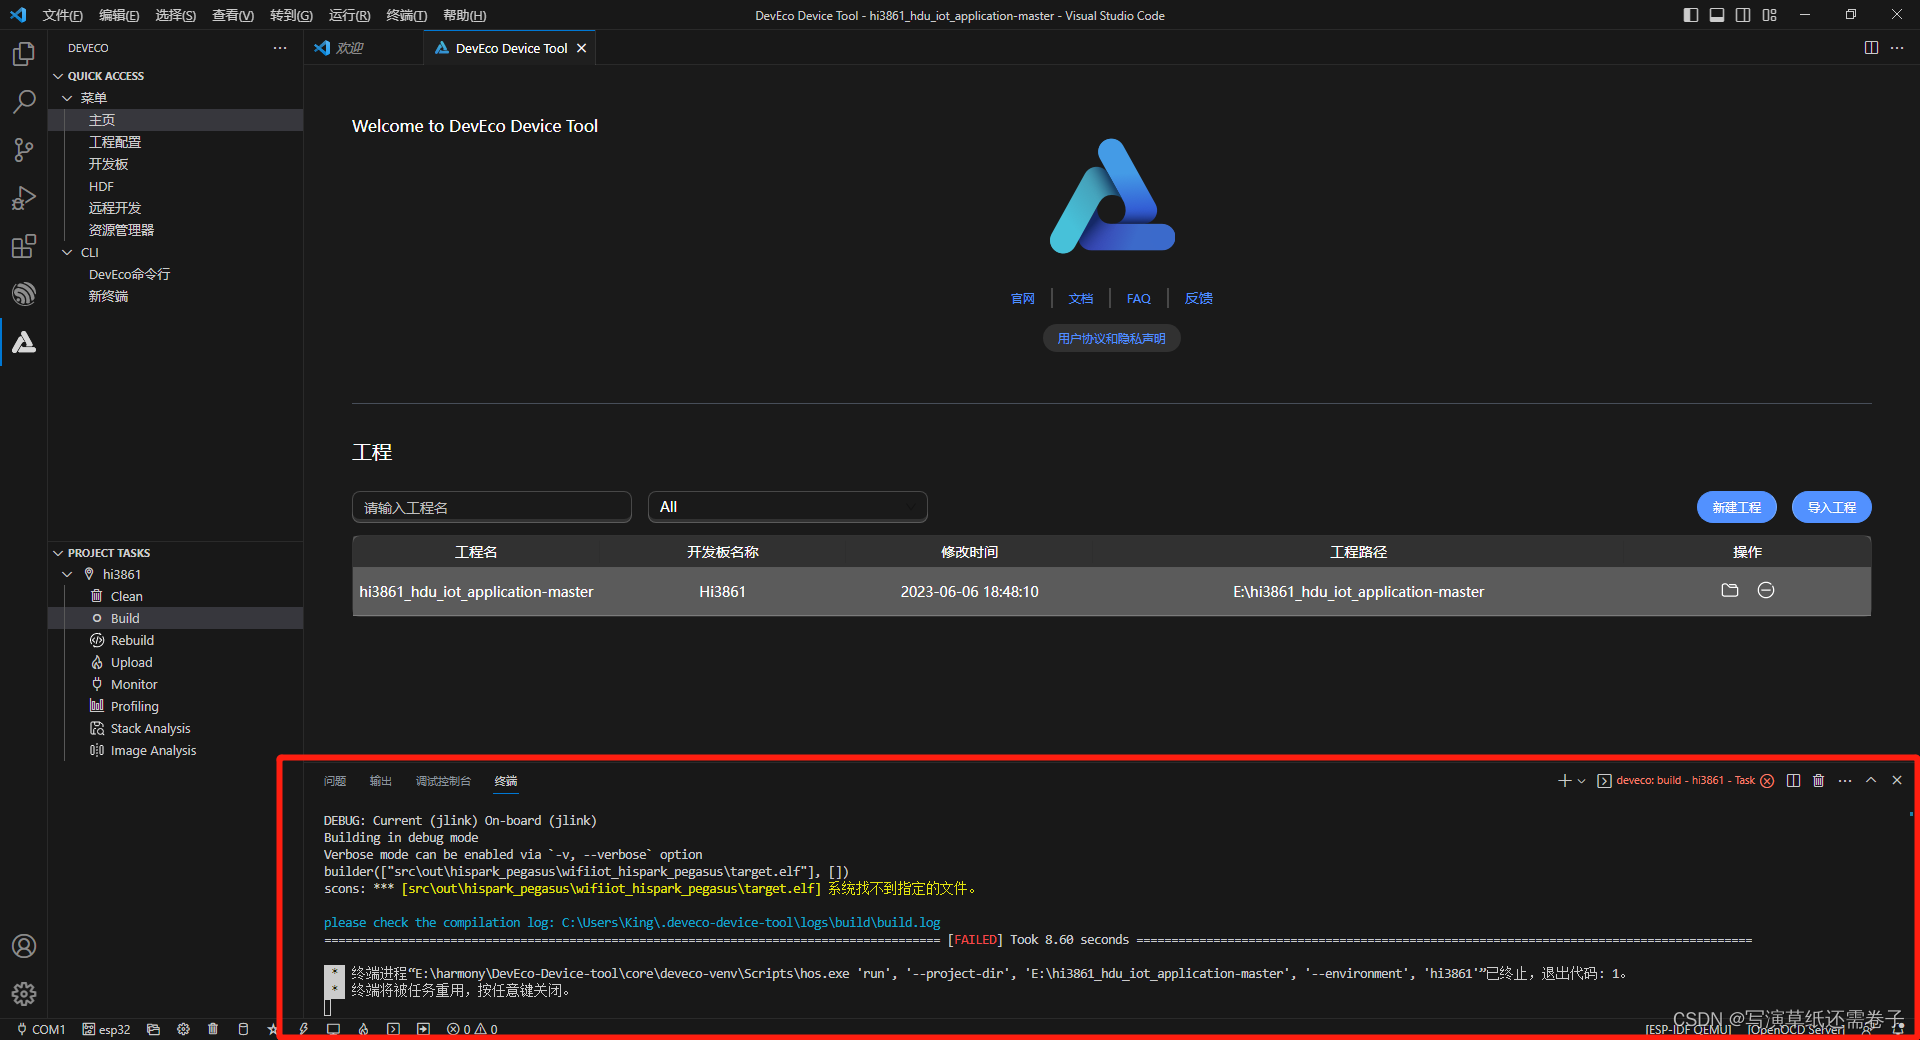Open the 编辑(E) menu
Screen dimensions: 1920x1040
pyautogui.click(x=119, y=15)
